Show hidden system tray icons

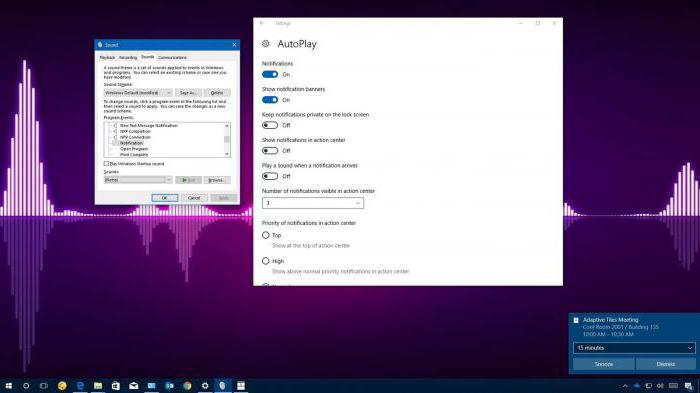click(625, 386)
